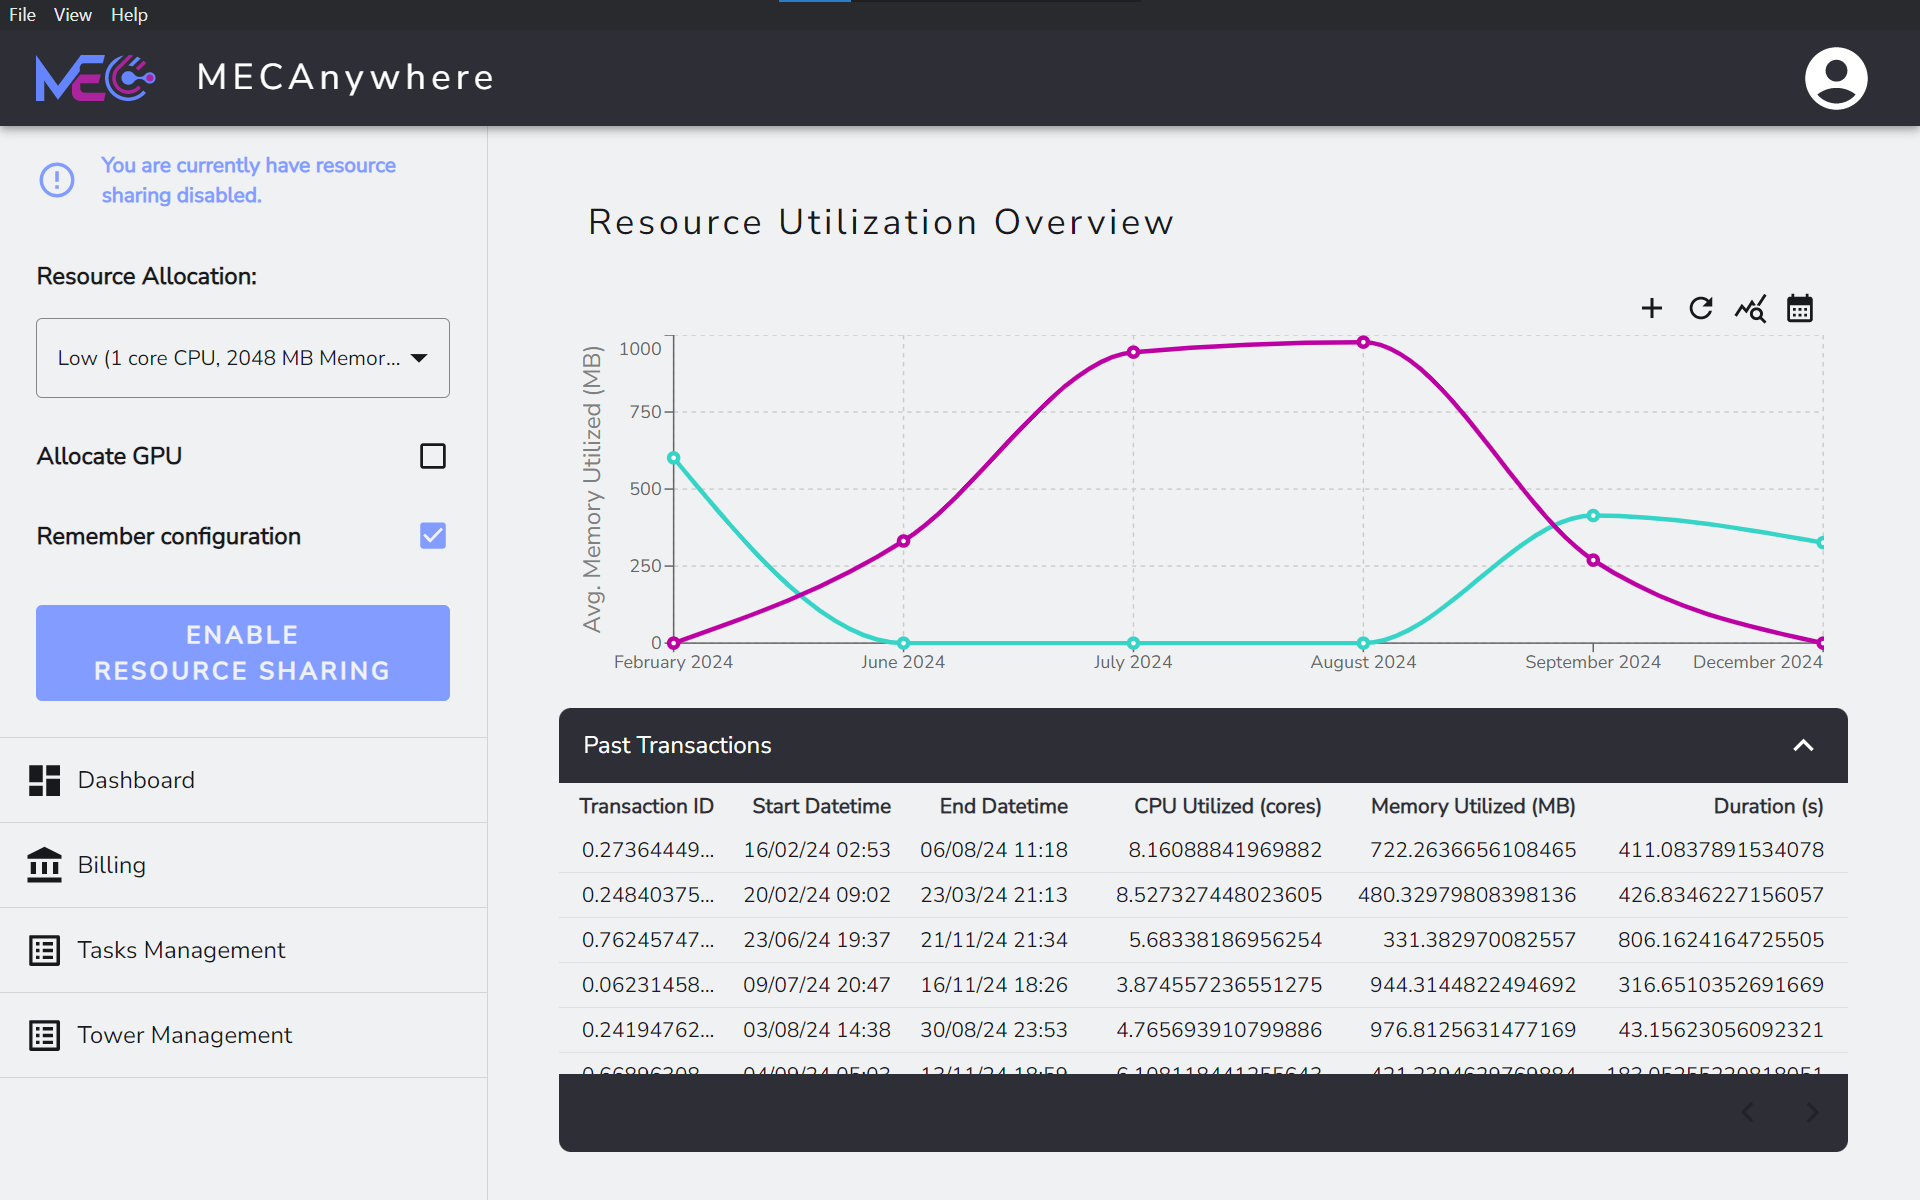This screenshot has width=1920, height=1200.
Task: Click the Tasks Management list icon
Action: [44, 950]
